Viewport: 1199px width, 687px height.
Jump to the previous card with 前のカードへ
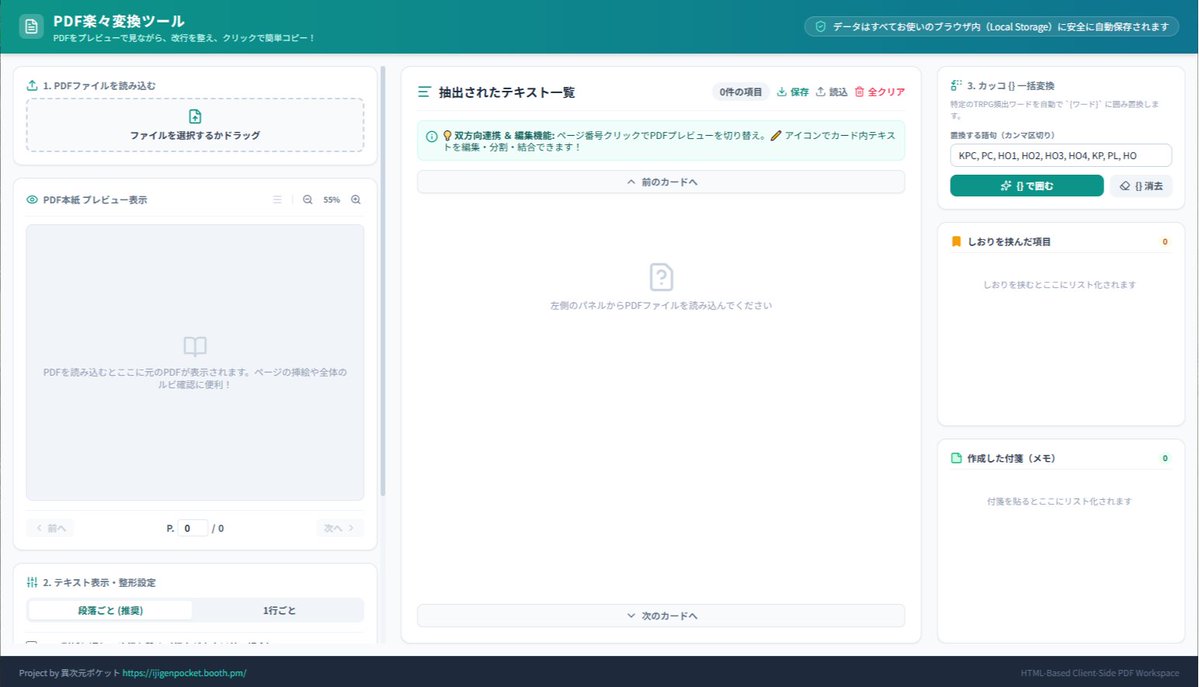(x=661, y=182)
